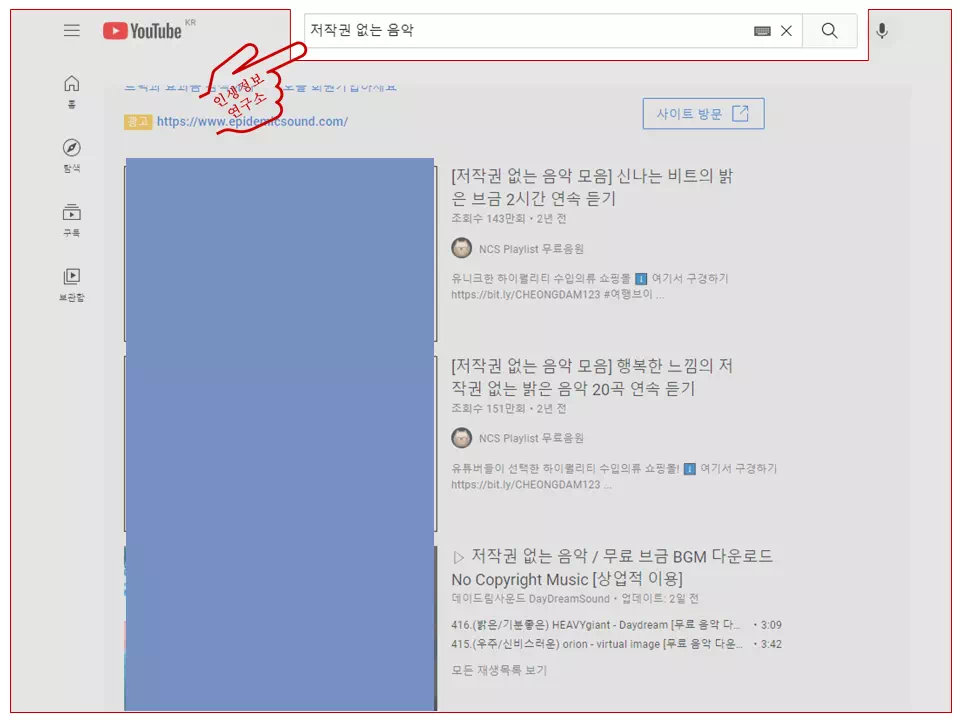Run the search with the magnifier icon

click(x=829, y=31)
